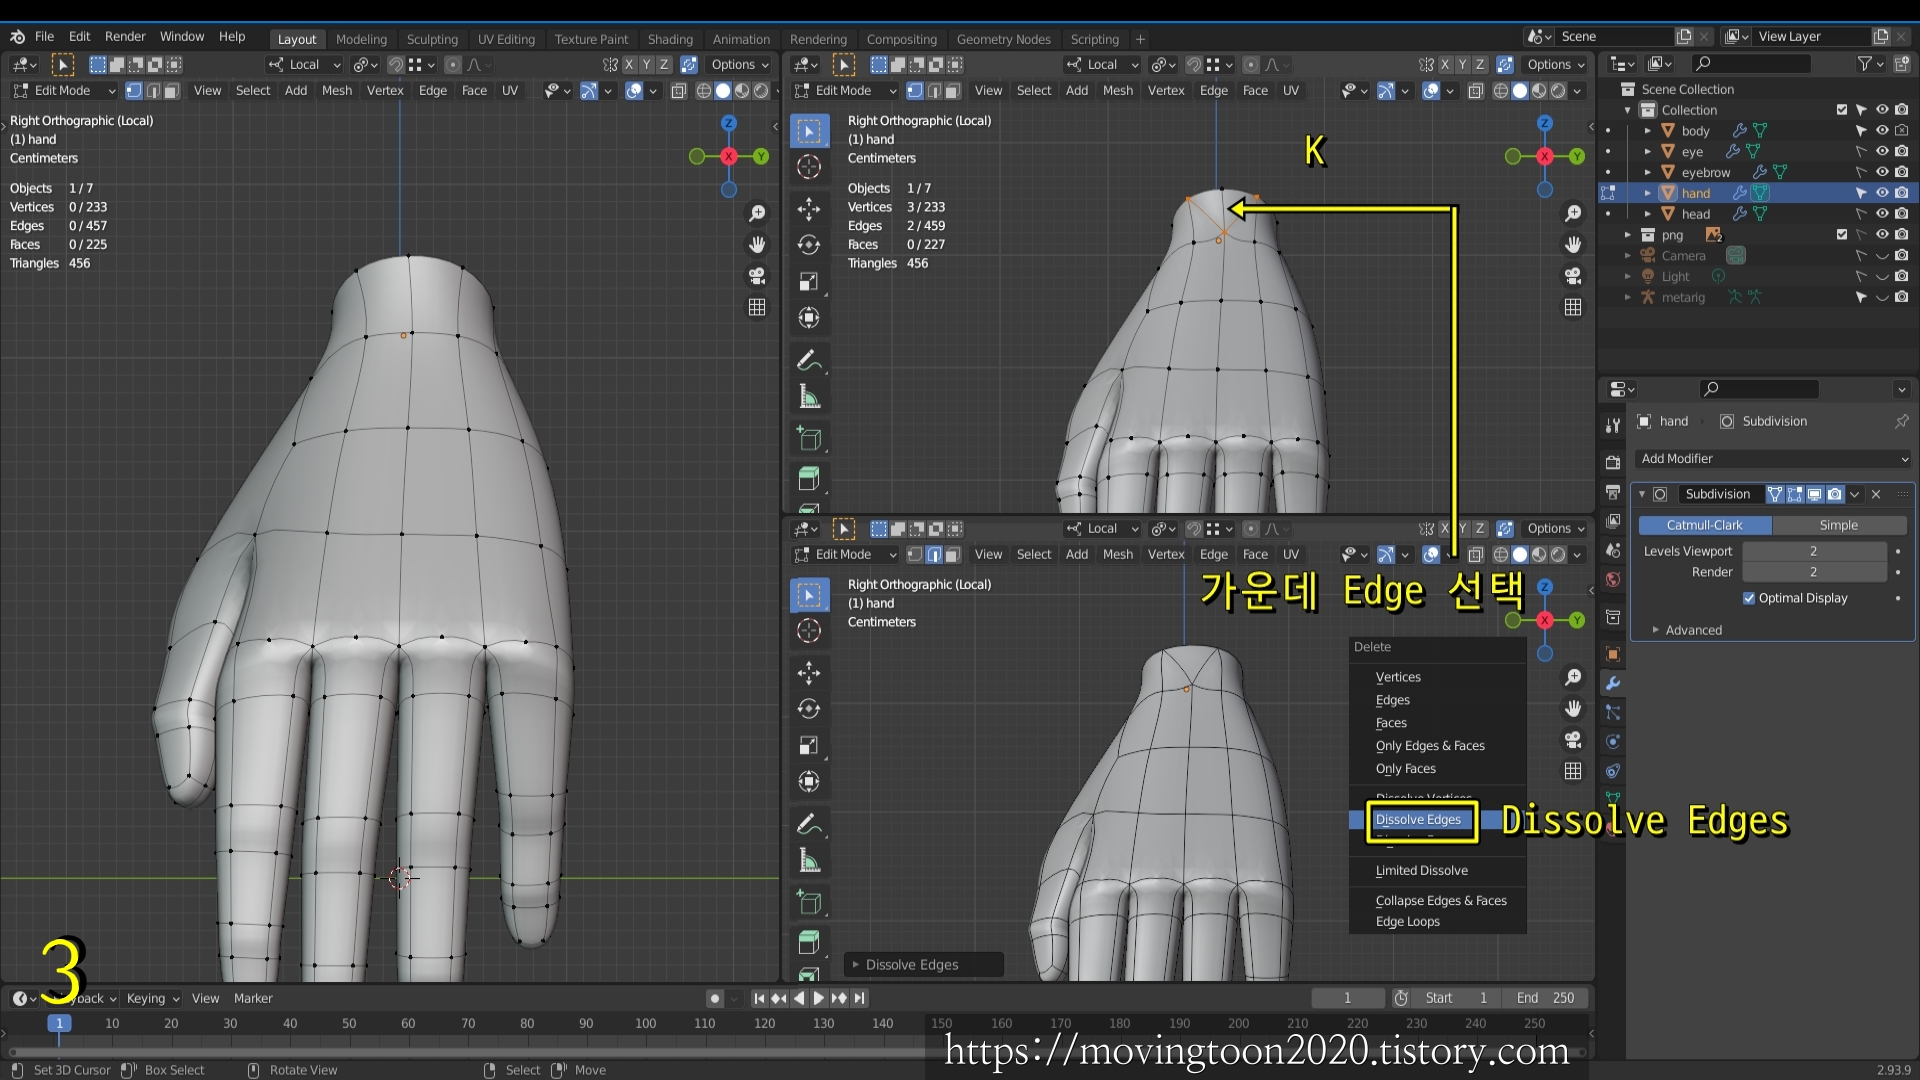Viewport: 1920px width, 1080px height.
Task: Click Blender logo menu icon
Action: [17, 37]
